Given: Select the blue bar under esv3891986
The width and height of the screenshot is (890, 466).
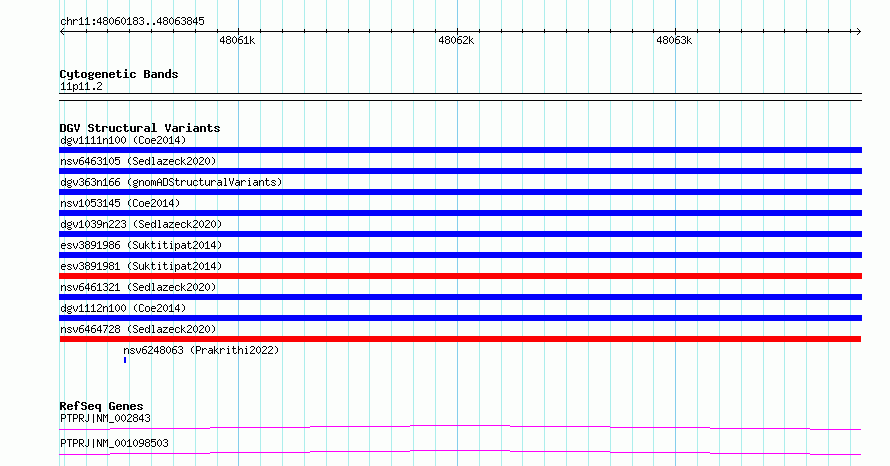Looking at the screenshot, I should coord(460,255).
